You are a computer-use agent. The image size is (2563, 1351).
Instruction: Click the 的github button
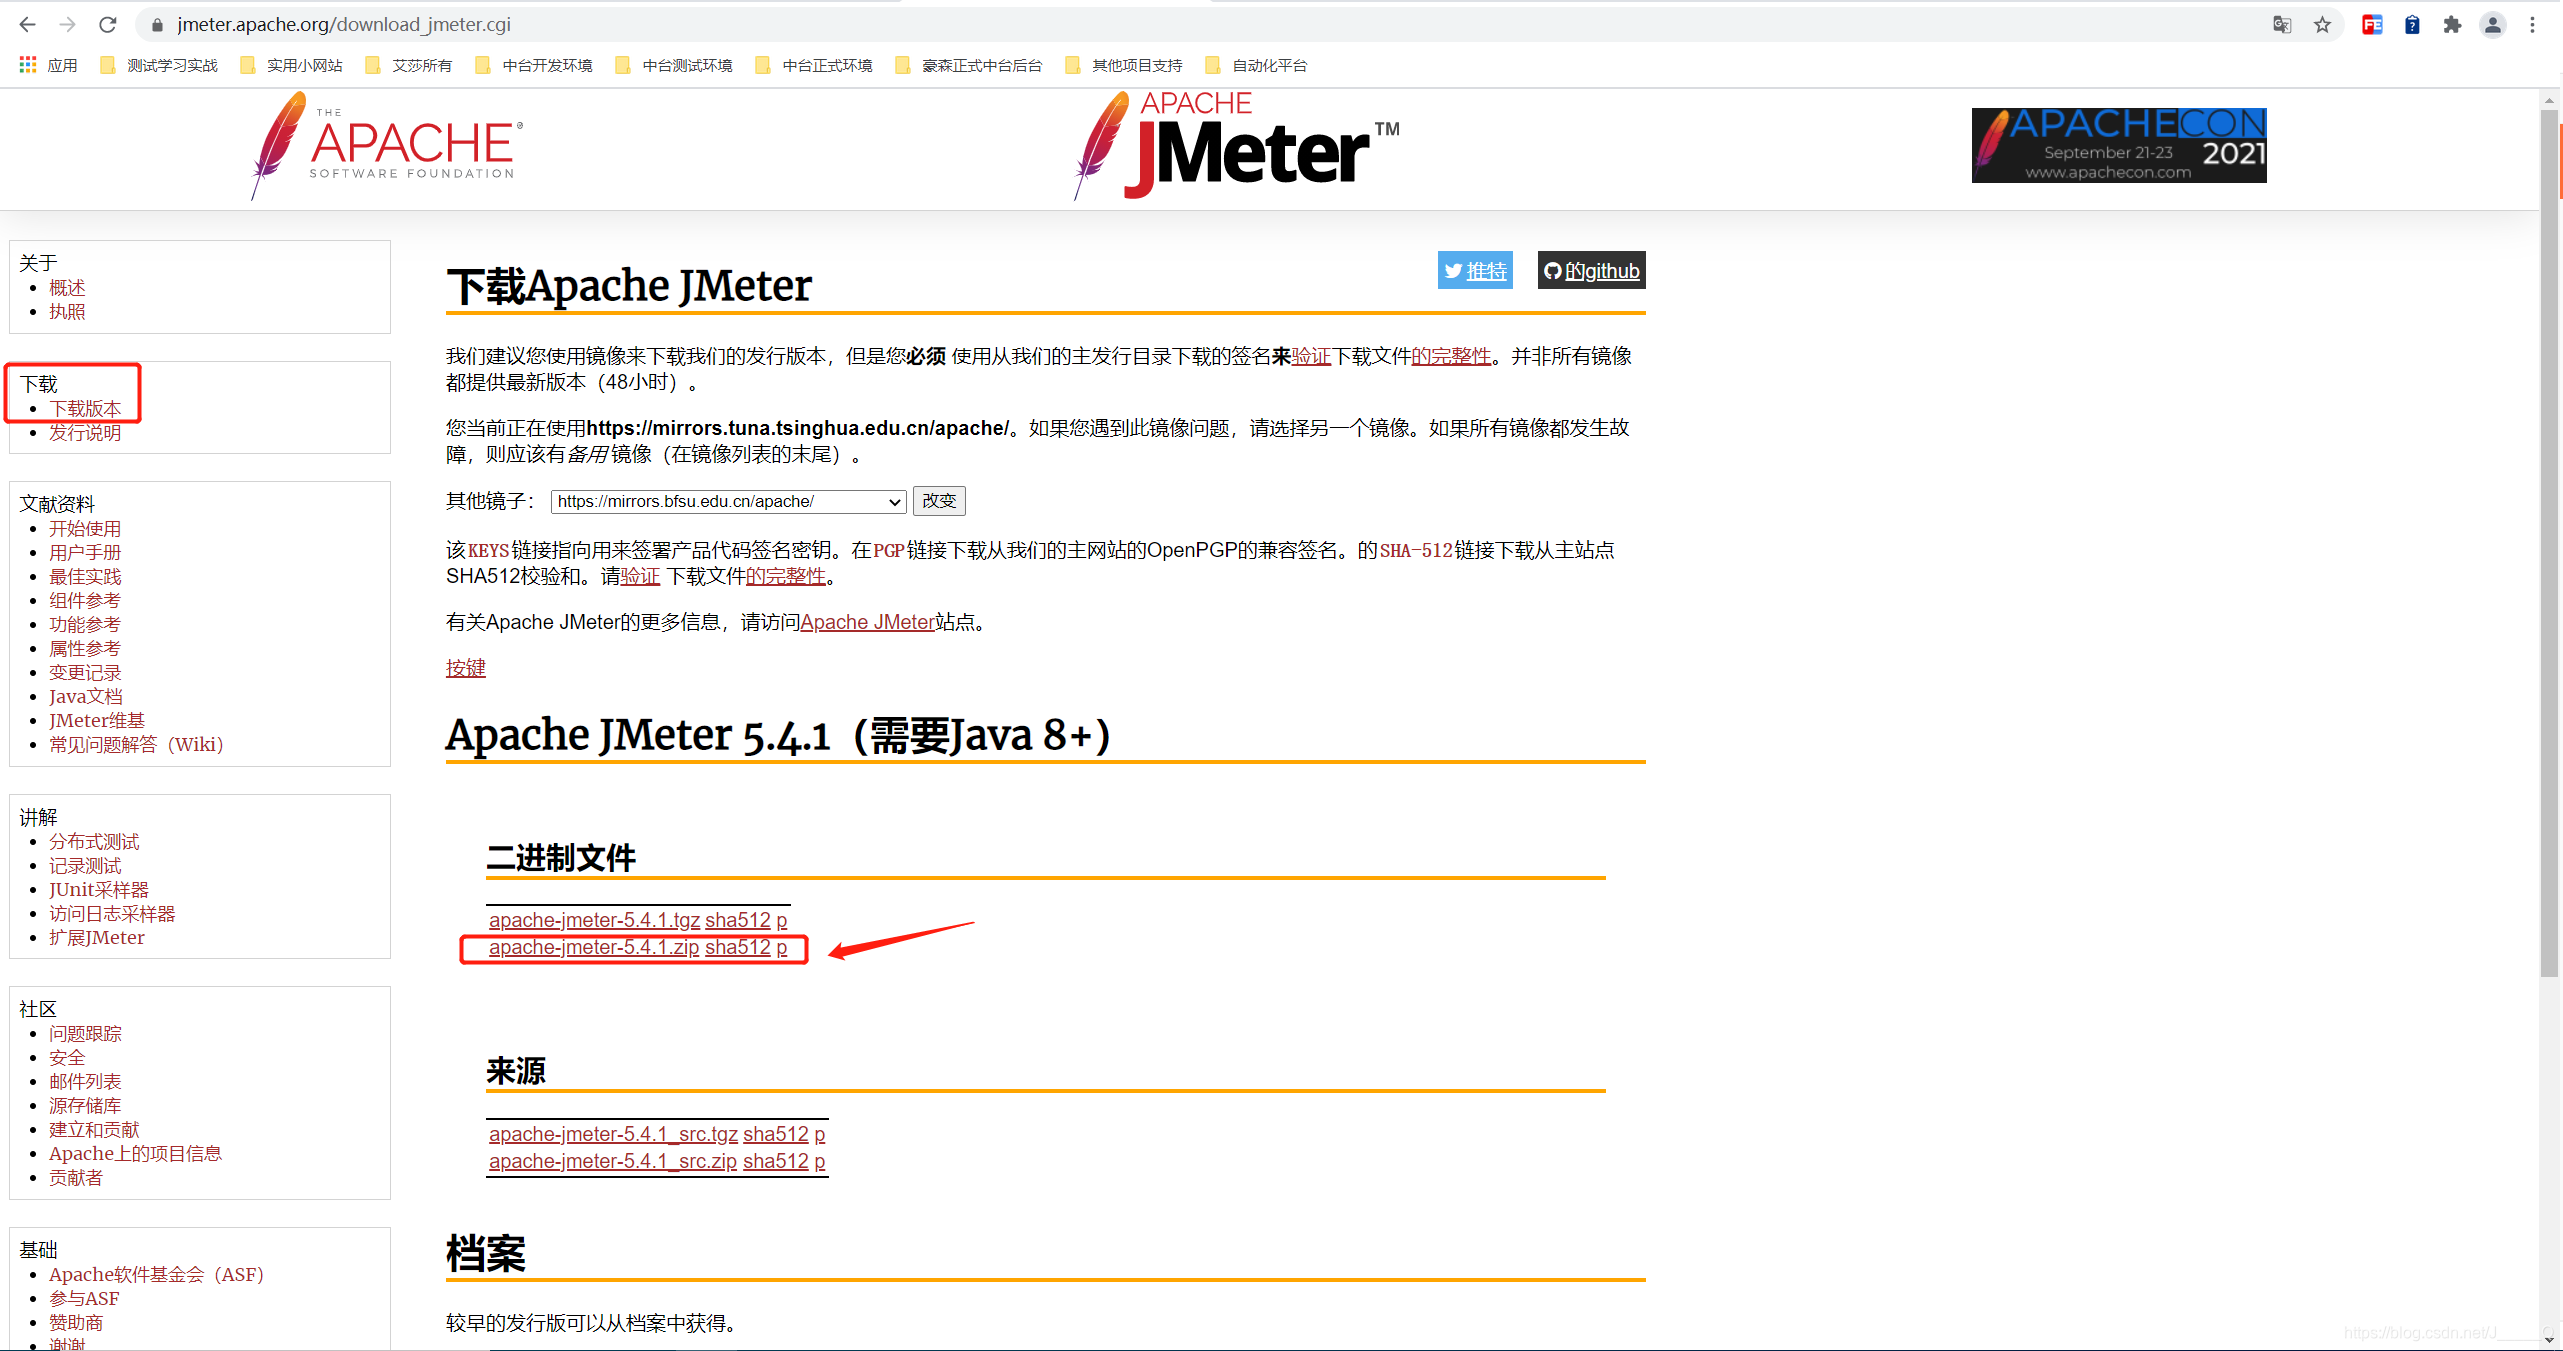tap(1591, 270)
